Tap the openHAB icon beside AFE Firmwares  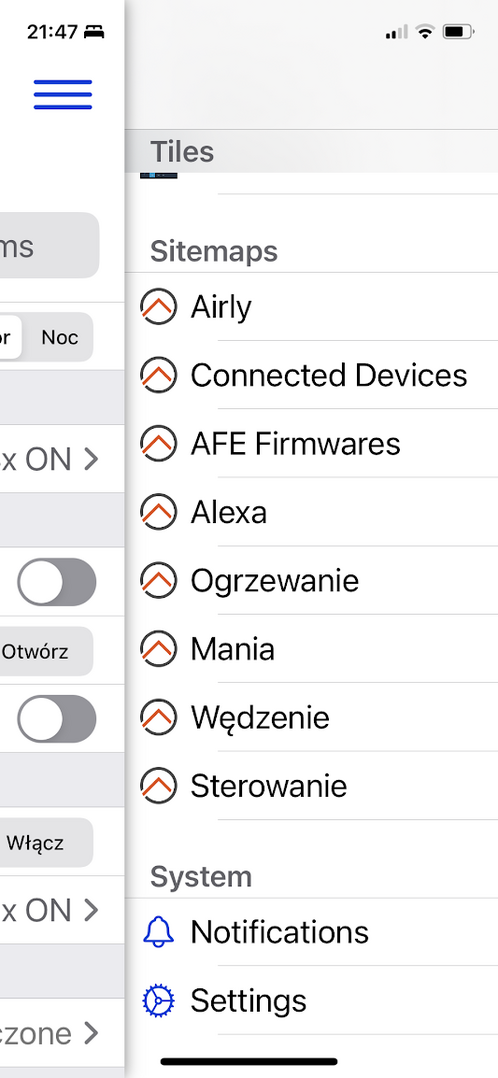tap(159, 443)
